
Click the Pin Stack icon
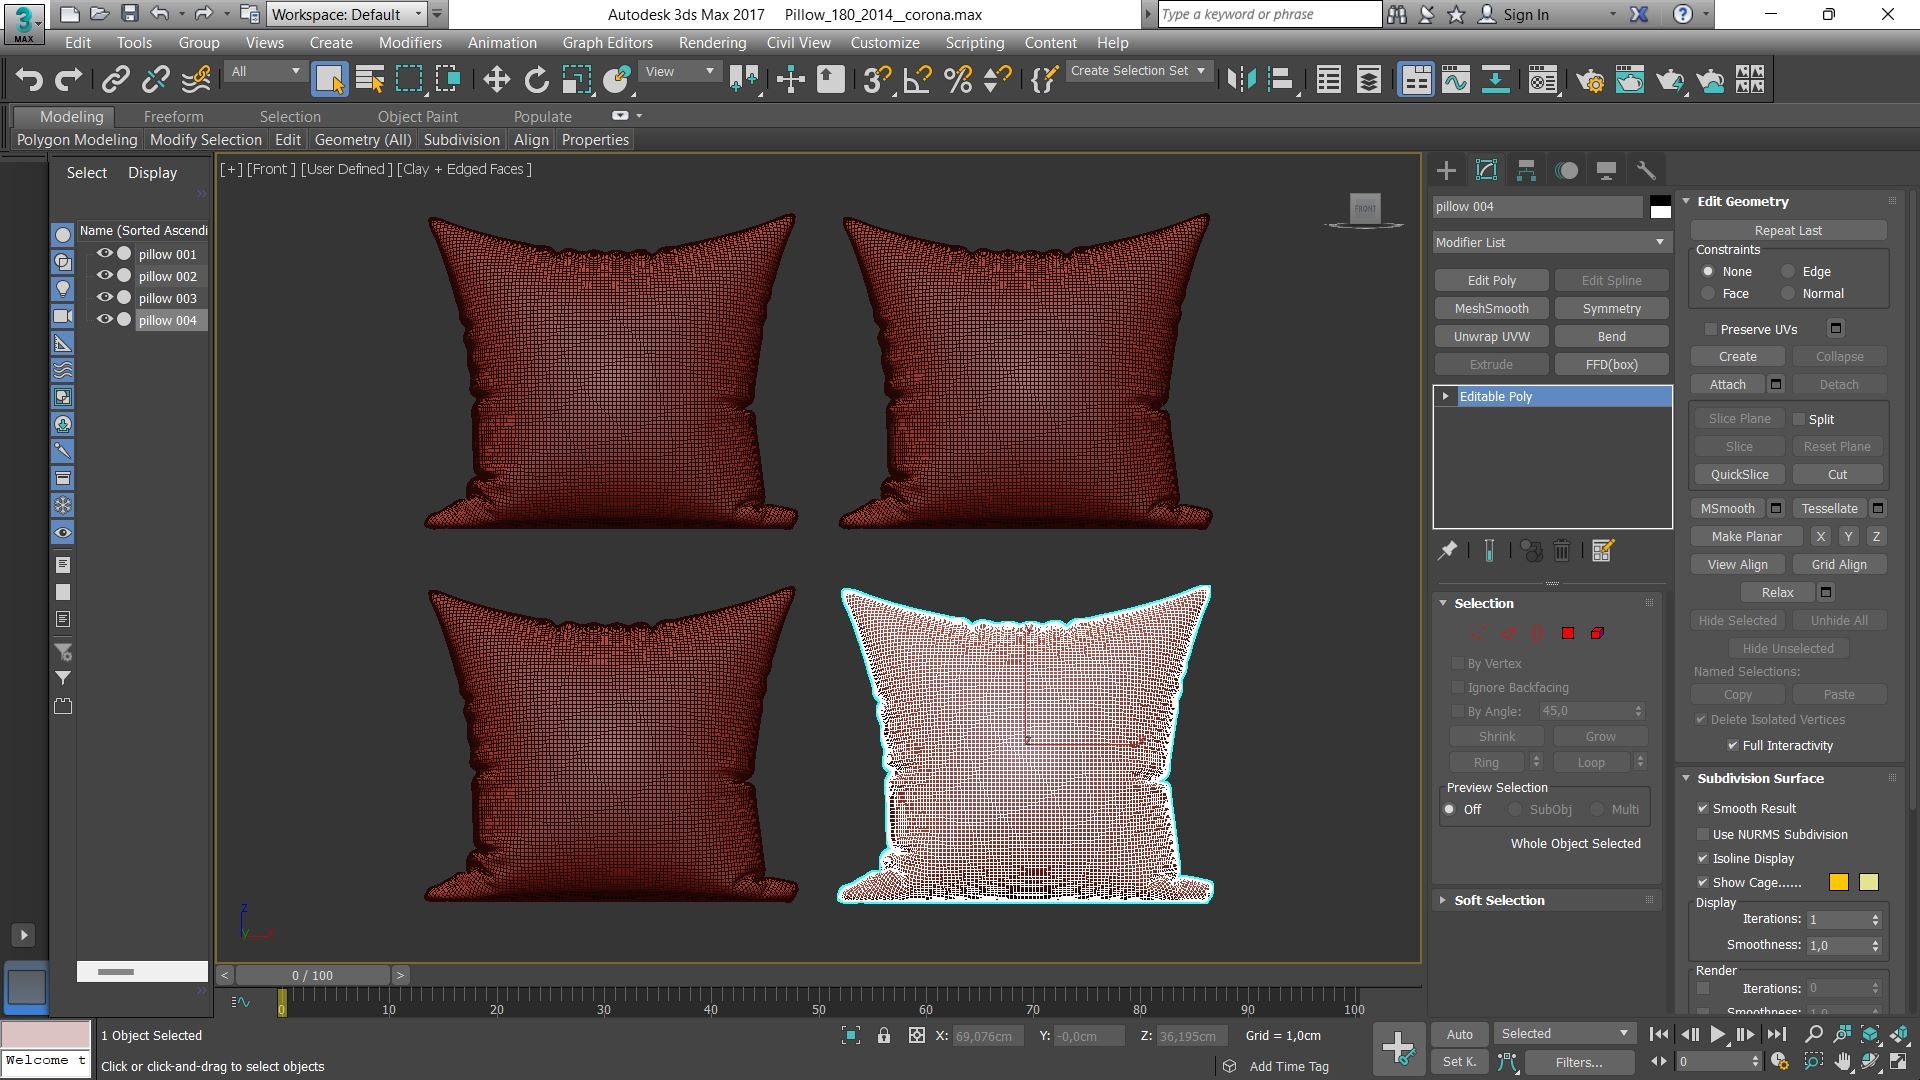1447,550
